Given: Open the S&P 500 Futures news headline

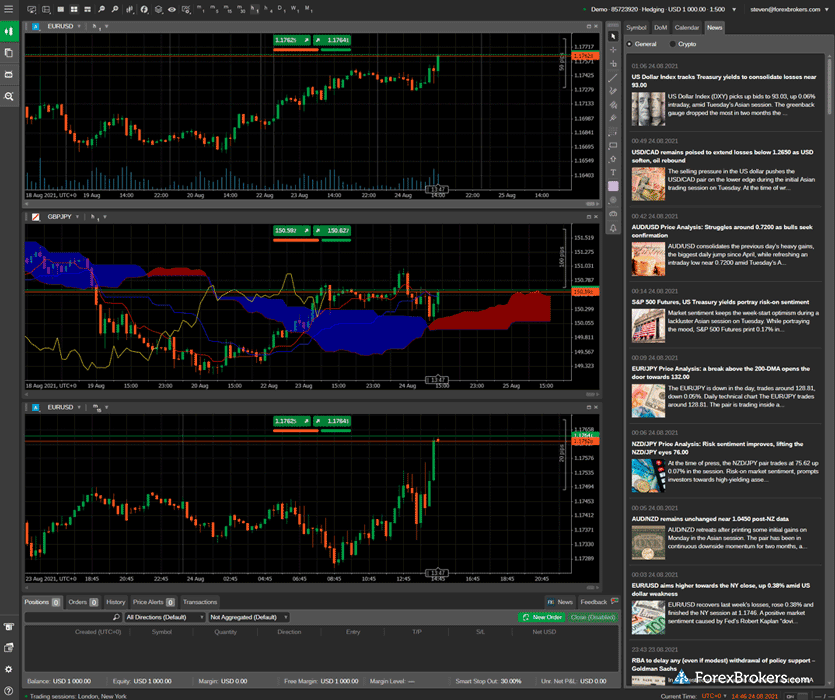Looking at the screenshot, I should 720,302.
